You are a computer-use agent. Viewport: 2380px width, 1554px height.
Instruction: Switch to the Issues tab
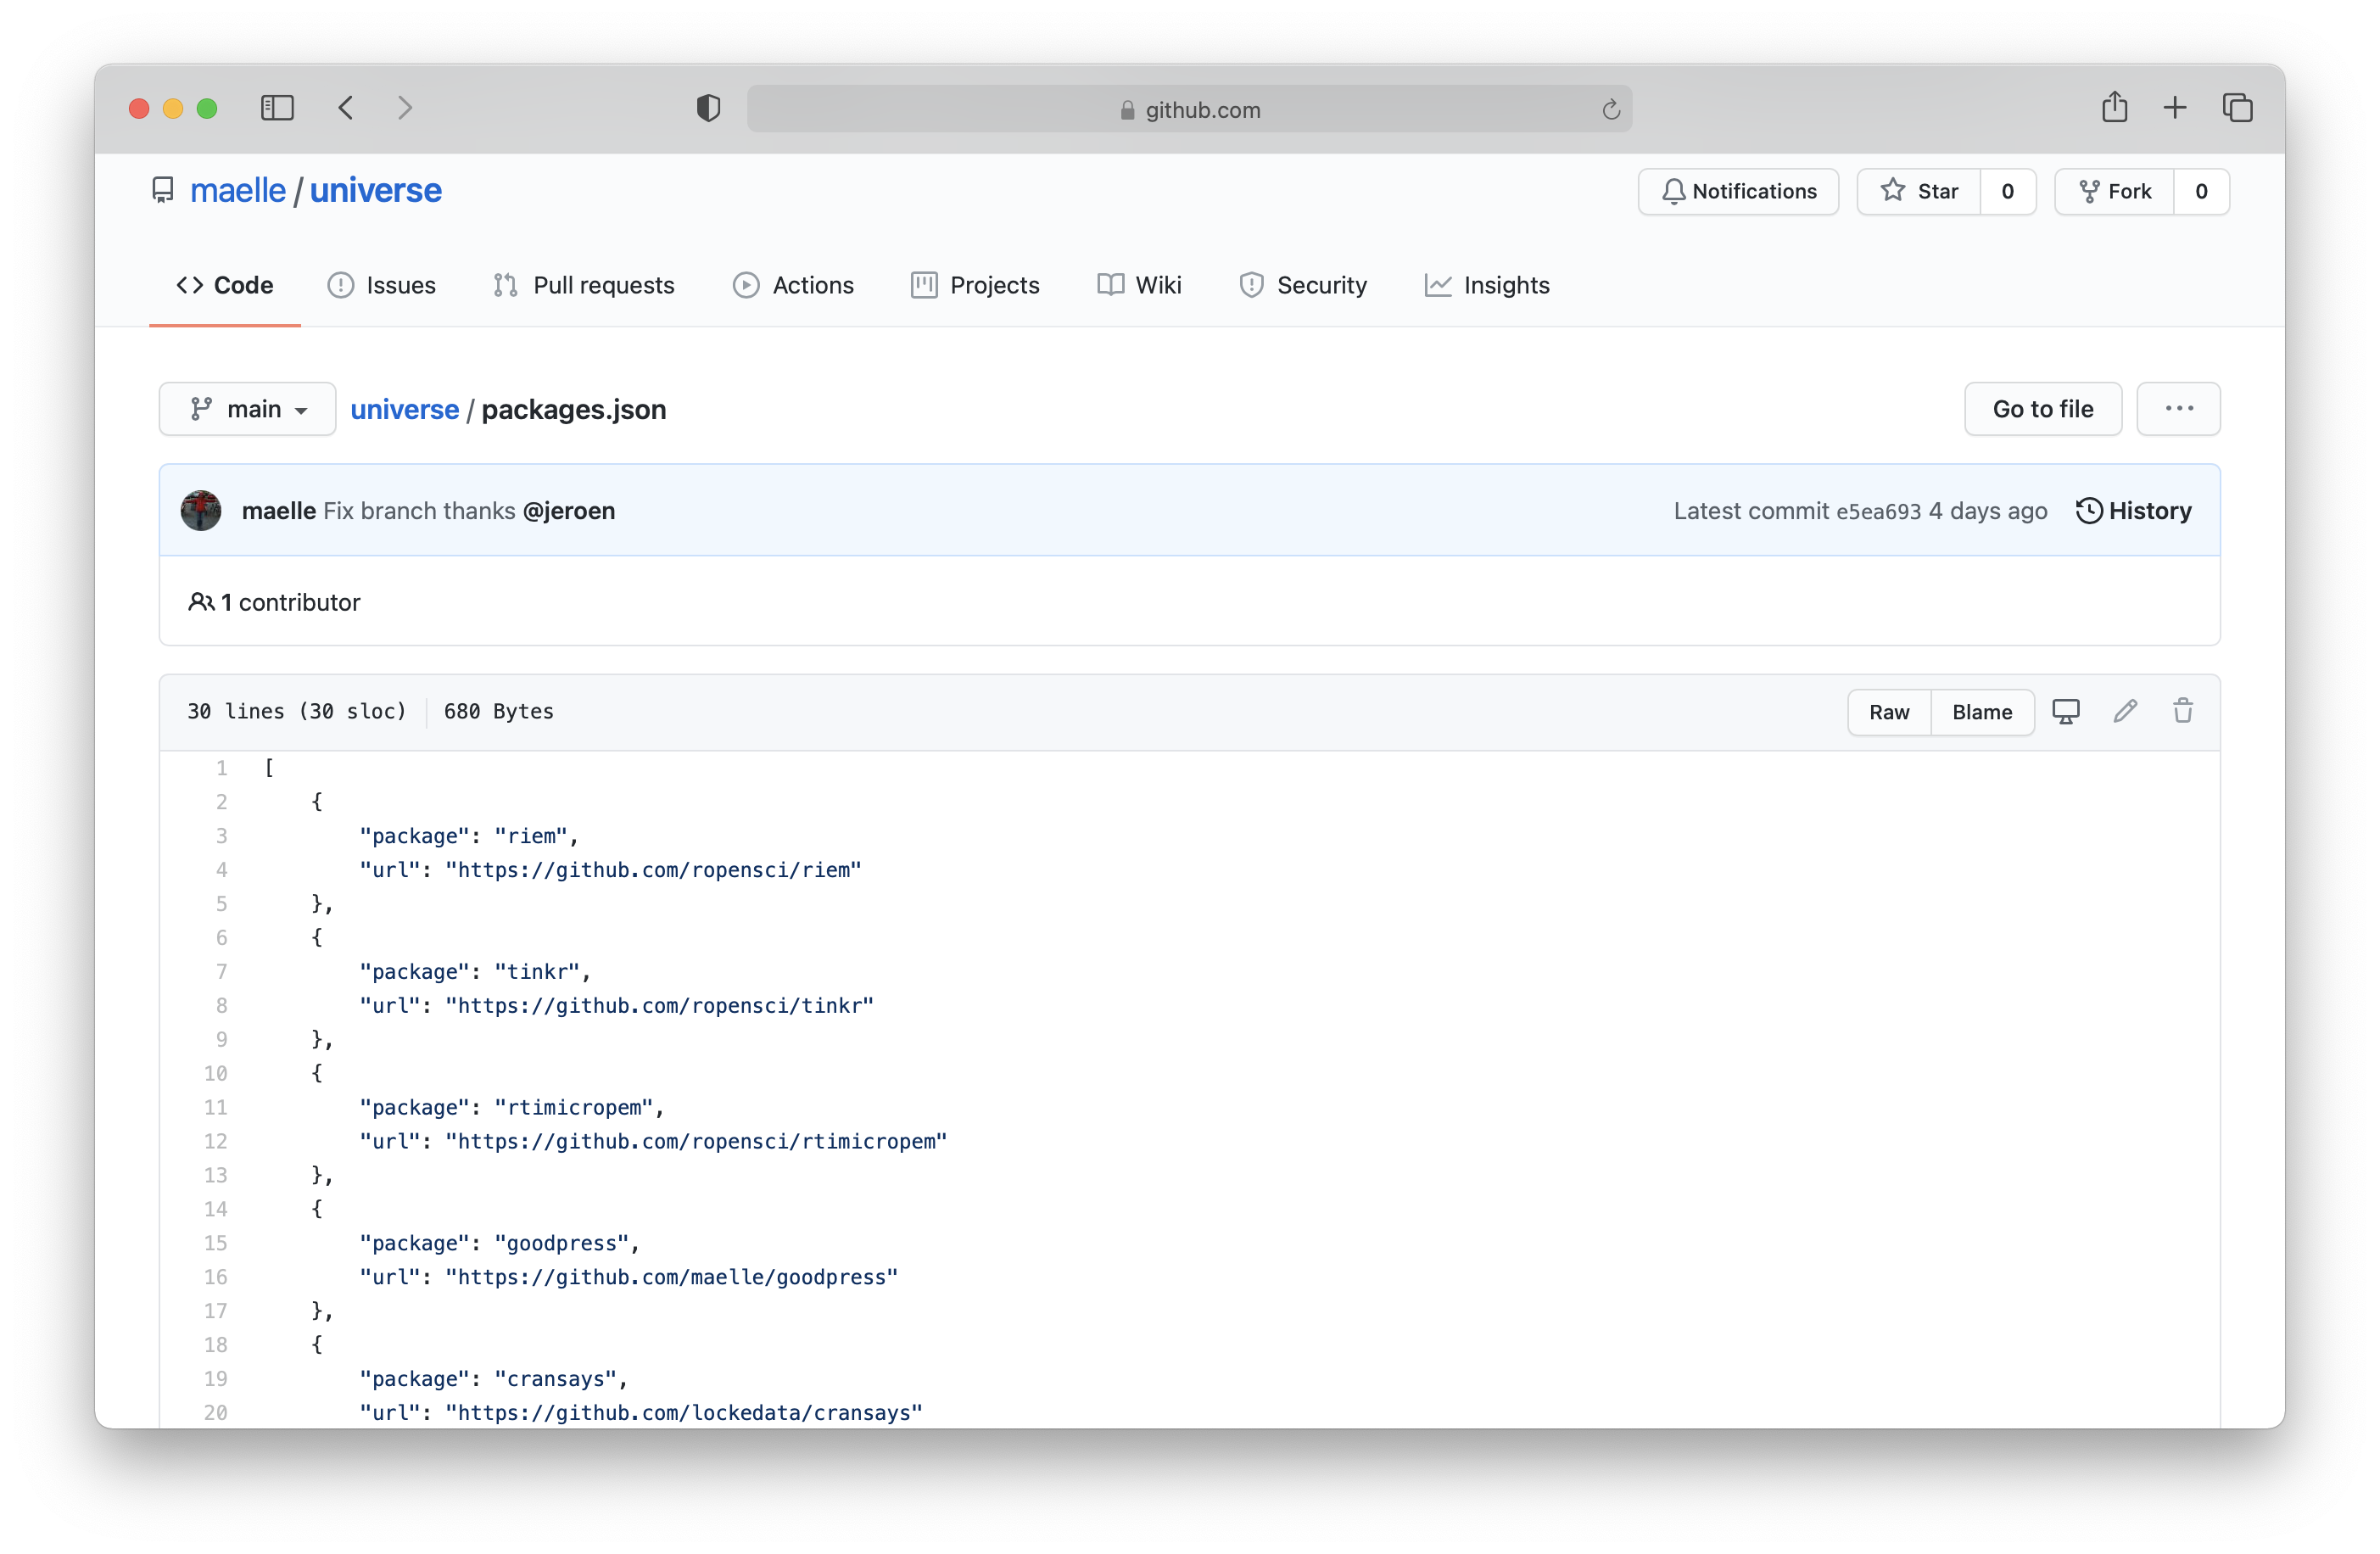[x=382, y=285]
